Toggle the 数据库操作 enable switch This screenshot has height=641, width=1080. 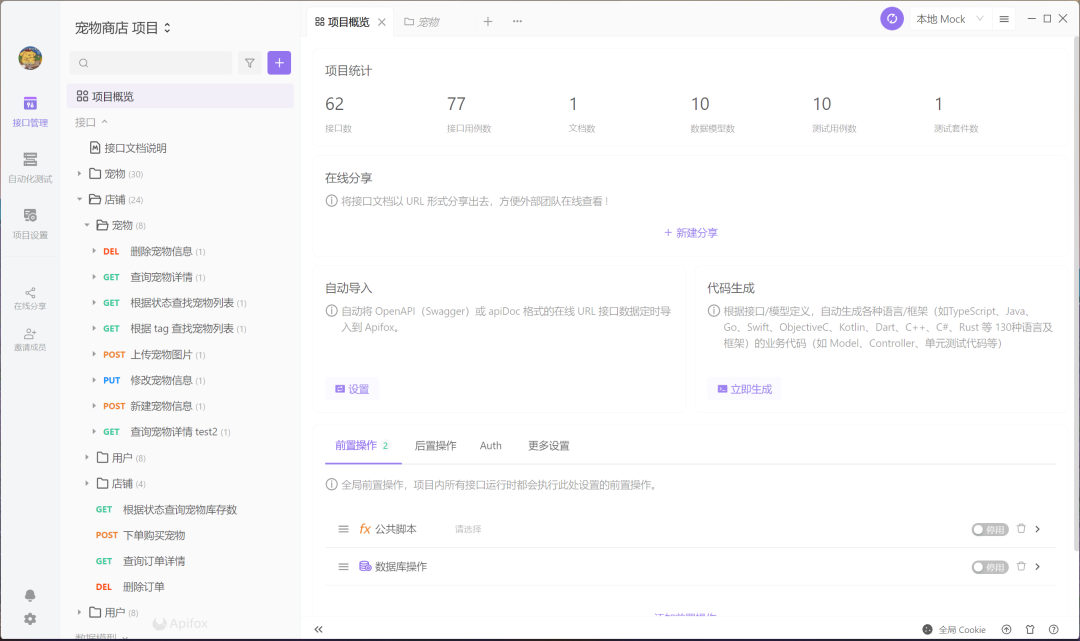click(x=990, y=567)
